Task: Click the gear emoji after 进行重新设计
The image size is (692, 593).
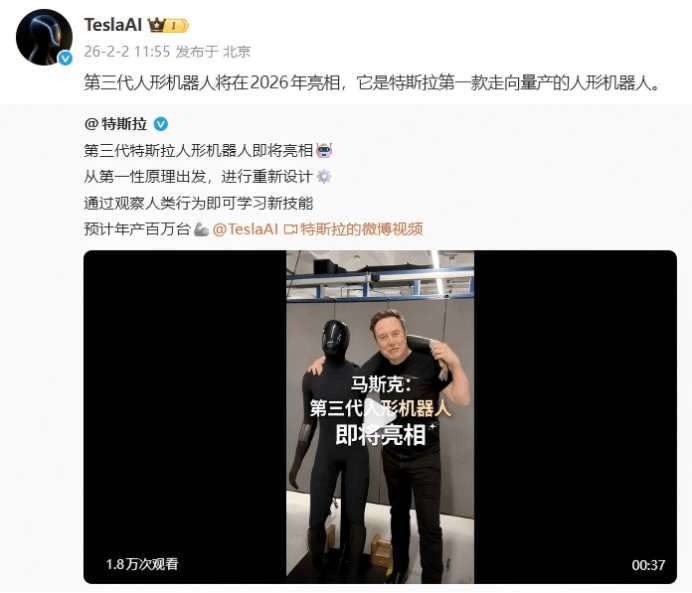Action: point(323,176)
